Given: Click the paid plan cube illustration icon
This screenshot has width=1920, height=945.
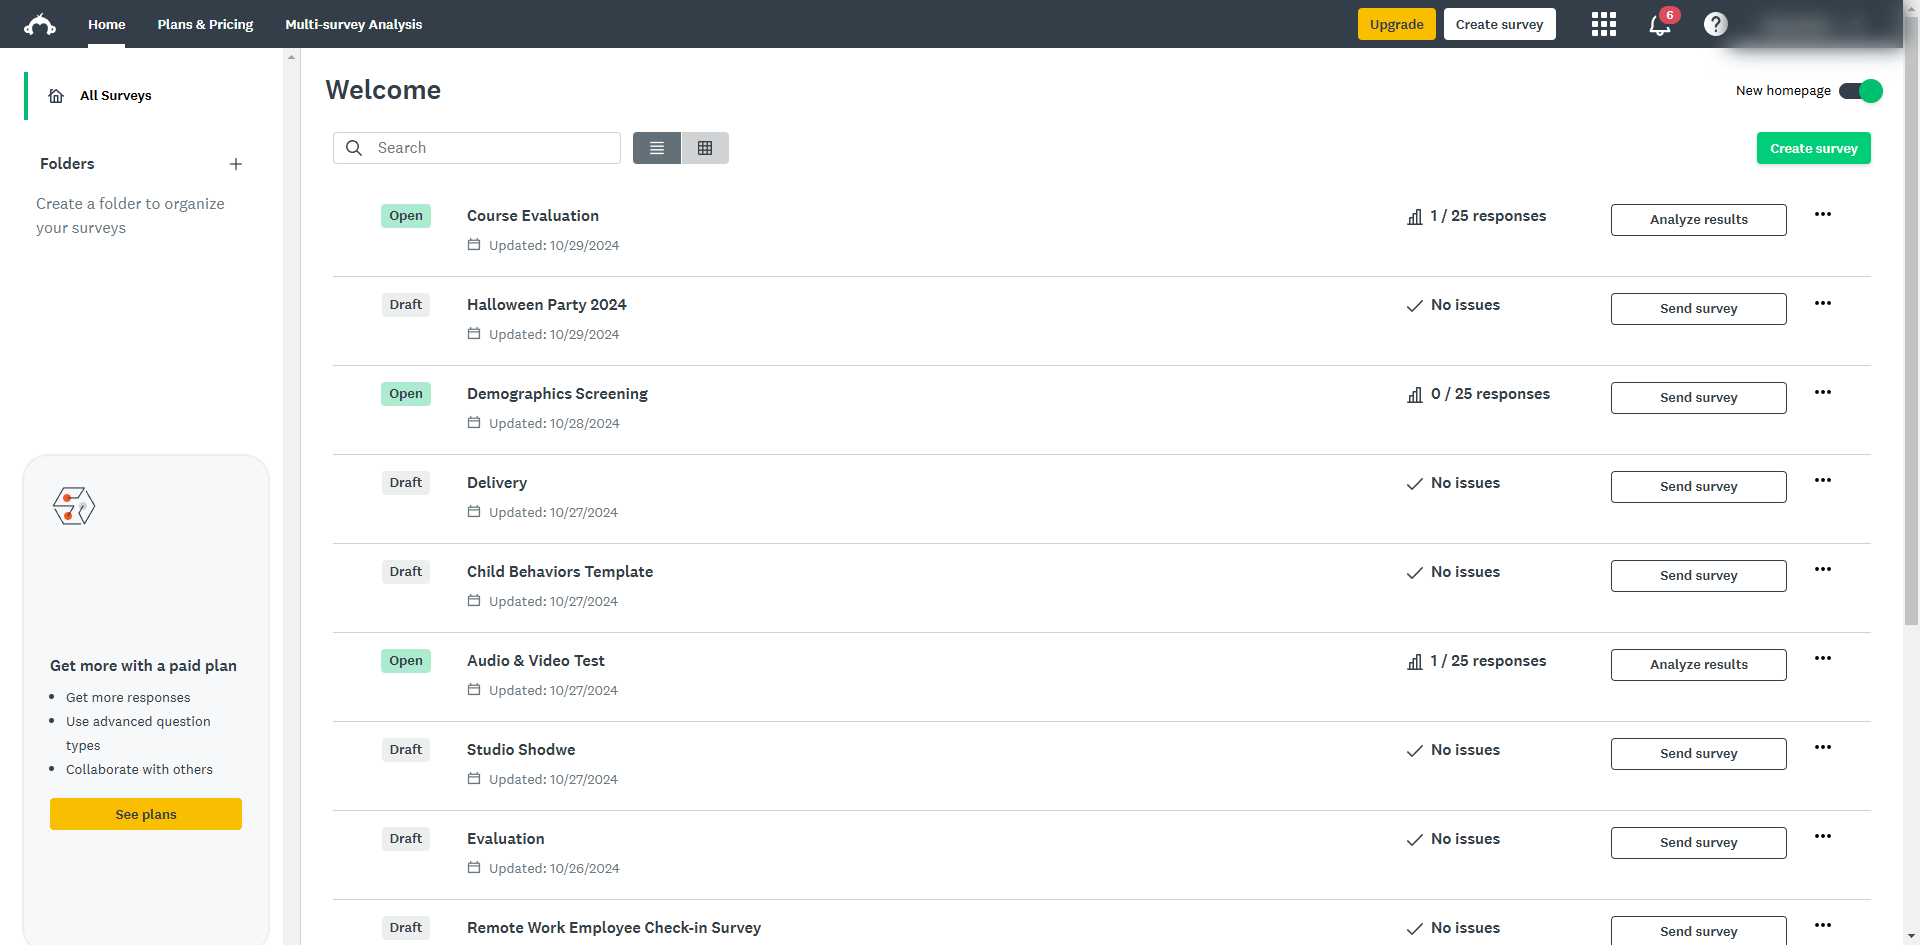Looking at the screenshot, I should (74, 506).
